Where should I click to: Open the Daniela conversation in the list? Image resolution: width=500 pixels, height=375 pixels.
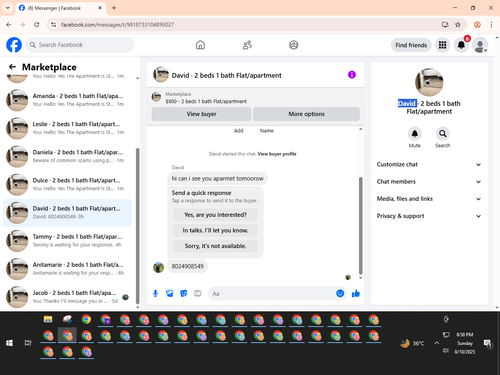(x=67, y=156)
